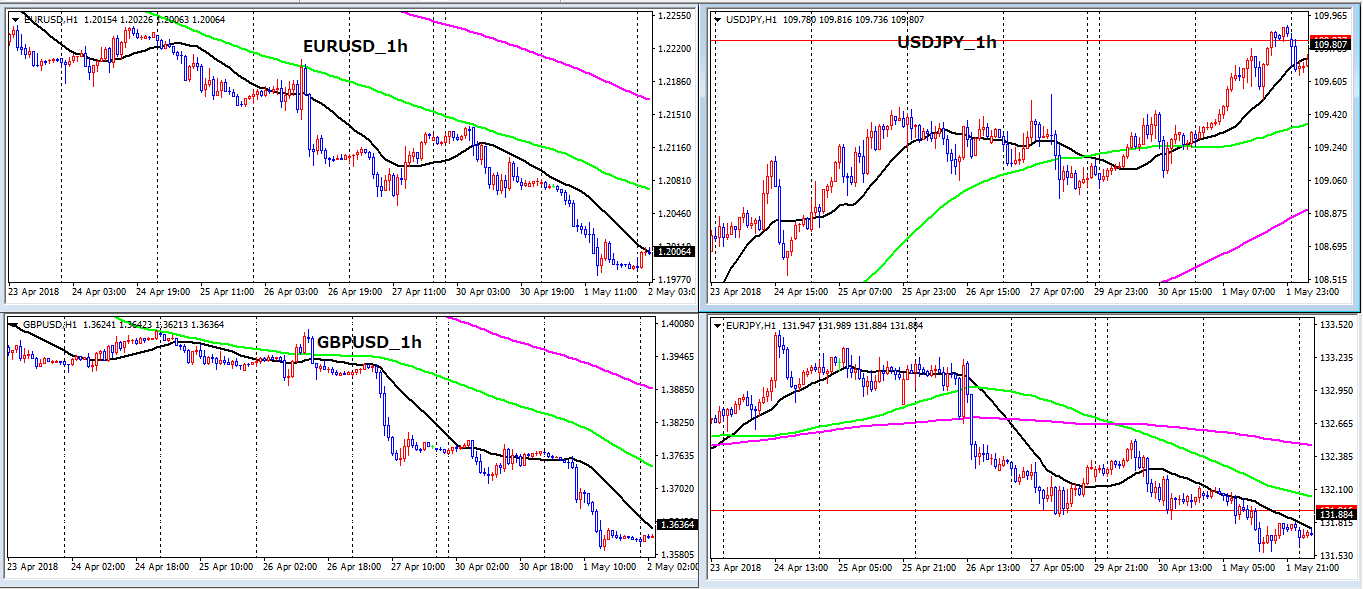
Task: Click the 1.40080 price axis value
Action: click(x=677, y=324)
